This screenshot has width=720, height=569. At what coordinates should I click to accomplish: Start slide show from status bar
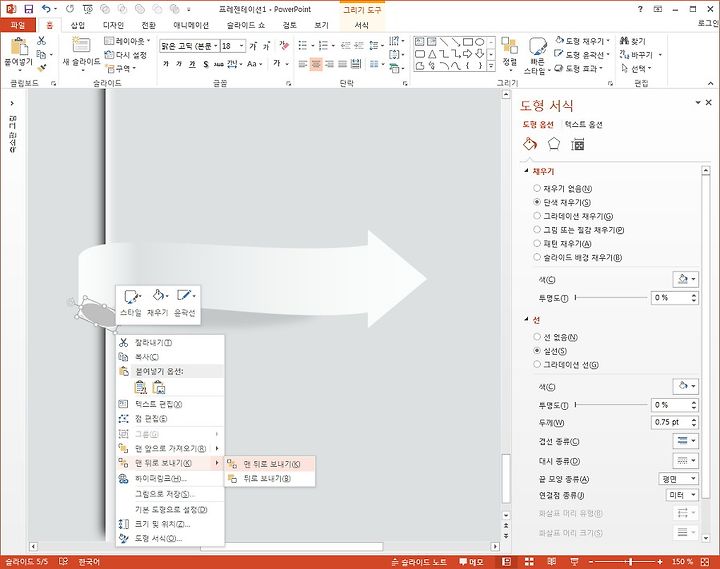click(574, 562)
